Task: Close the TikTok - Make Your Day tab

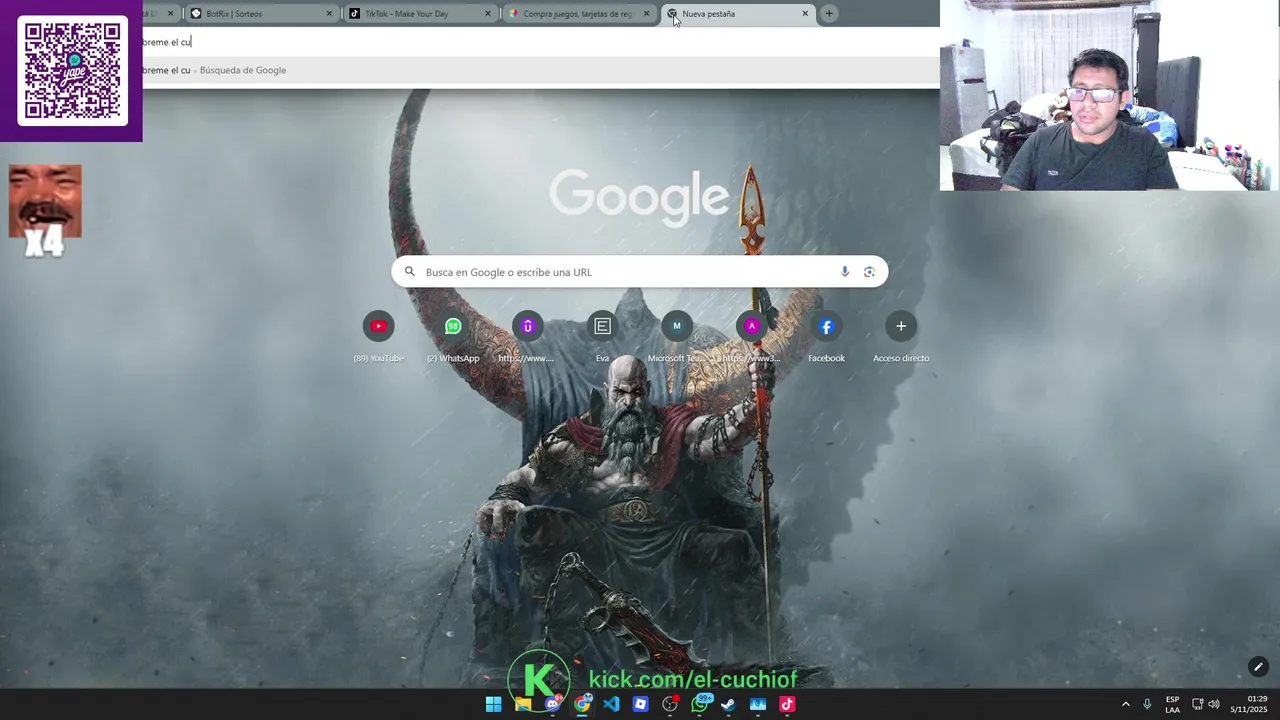Action: (x=488, y=14)
